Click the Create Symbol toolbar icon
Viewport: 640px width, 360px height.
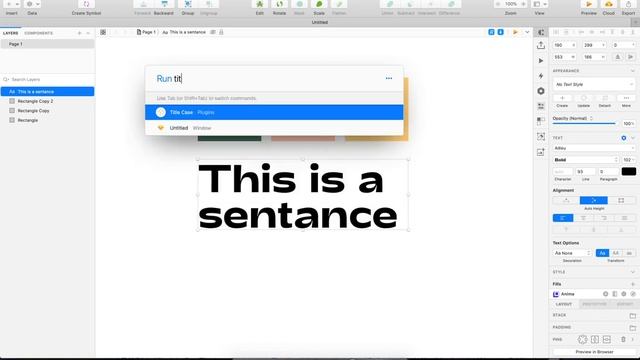point(86,4)
